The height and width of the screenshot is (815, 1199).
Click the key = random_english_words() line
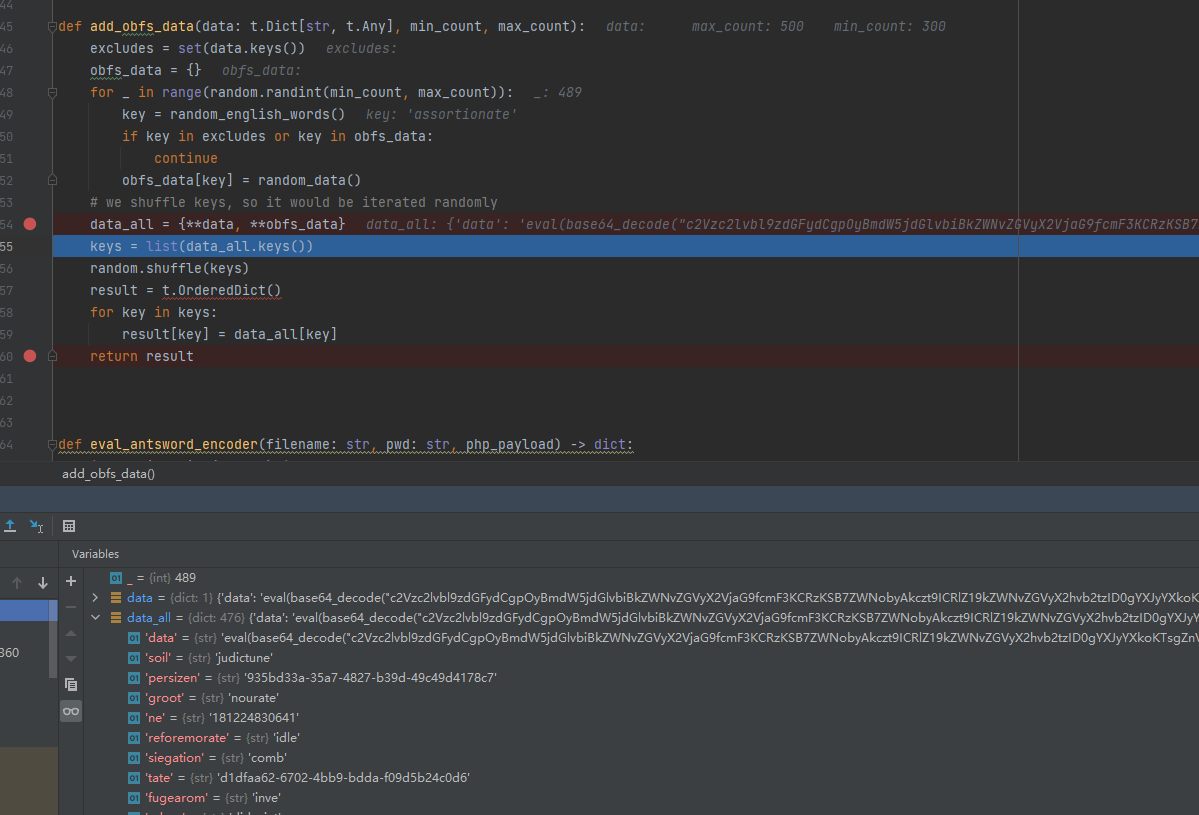[233, 115]
